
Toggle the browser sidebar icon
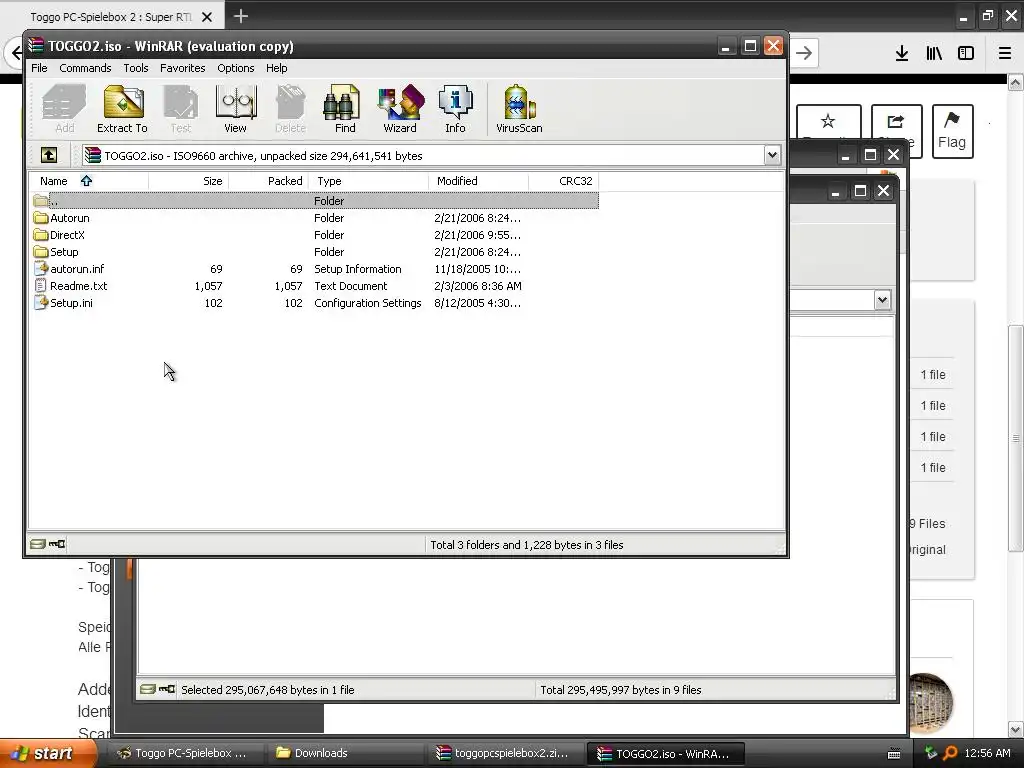tap(966, 53)
